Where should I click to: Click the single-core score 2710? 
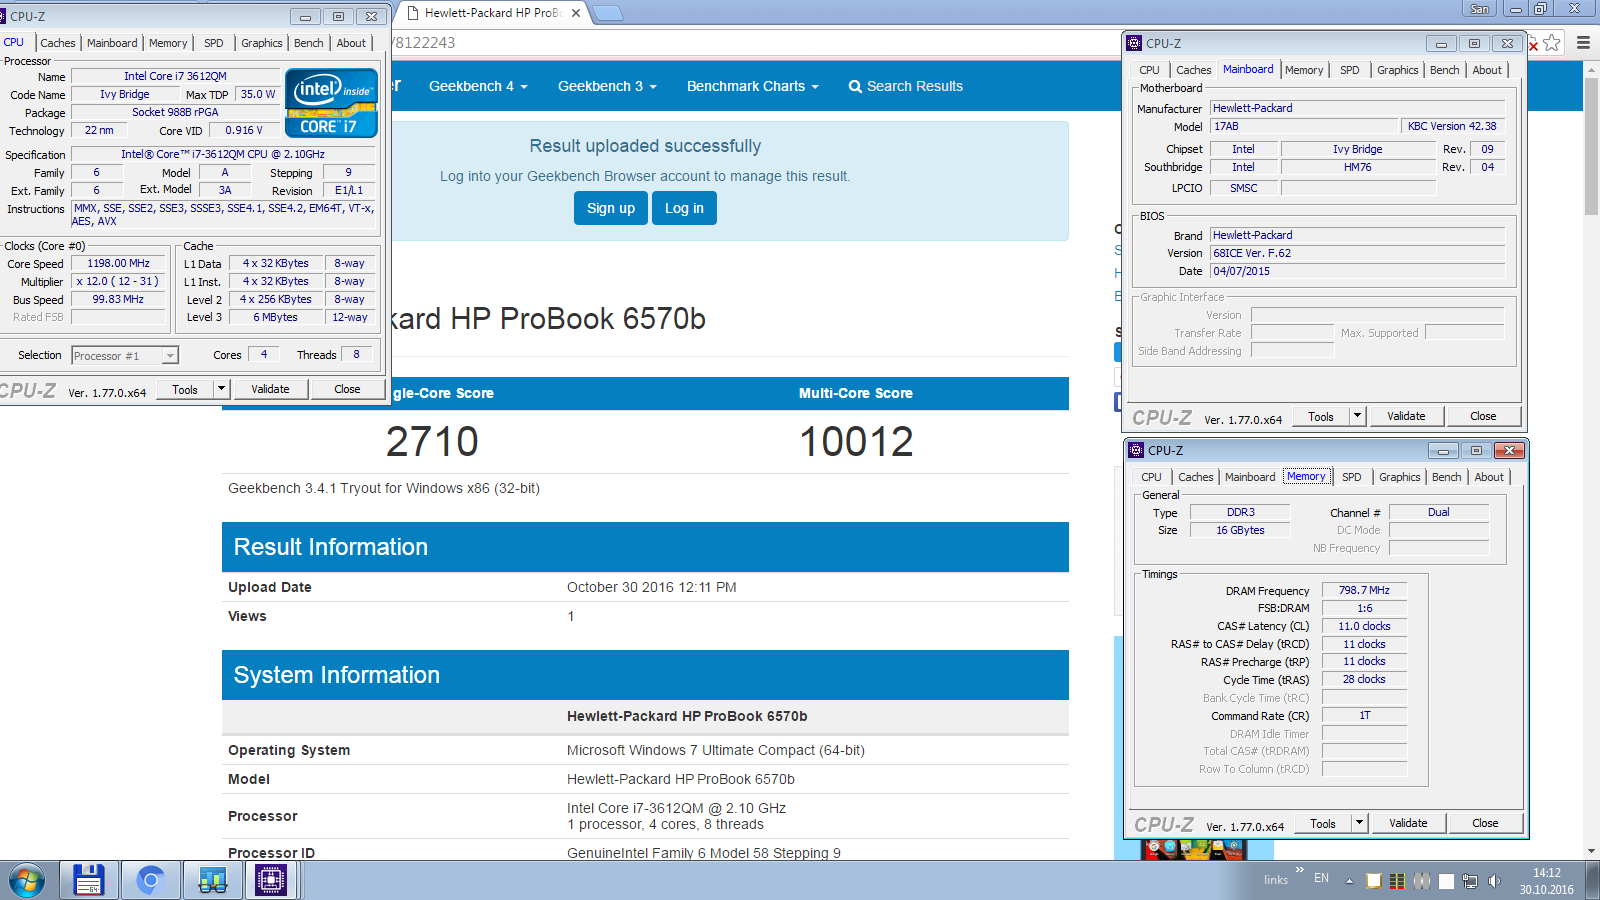click(432, 441)
